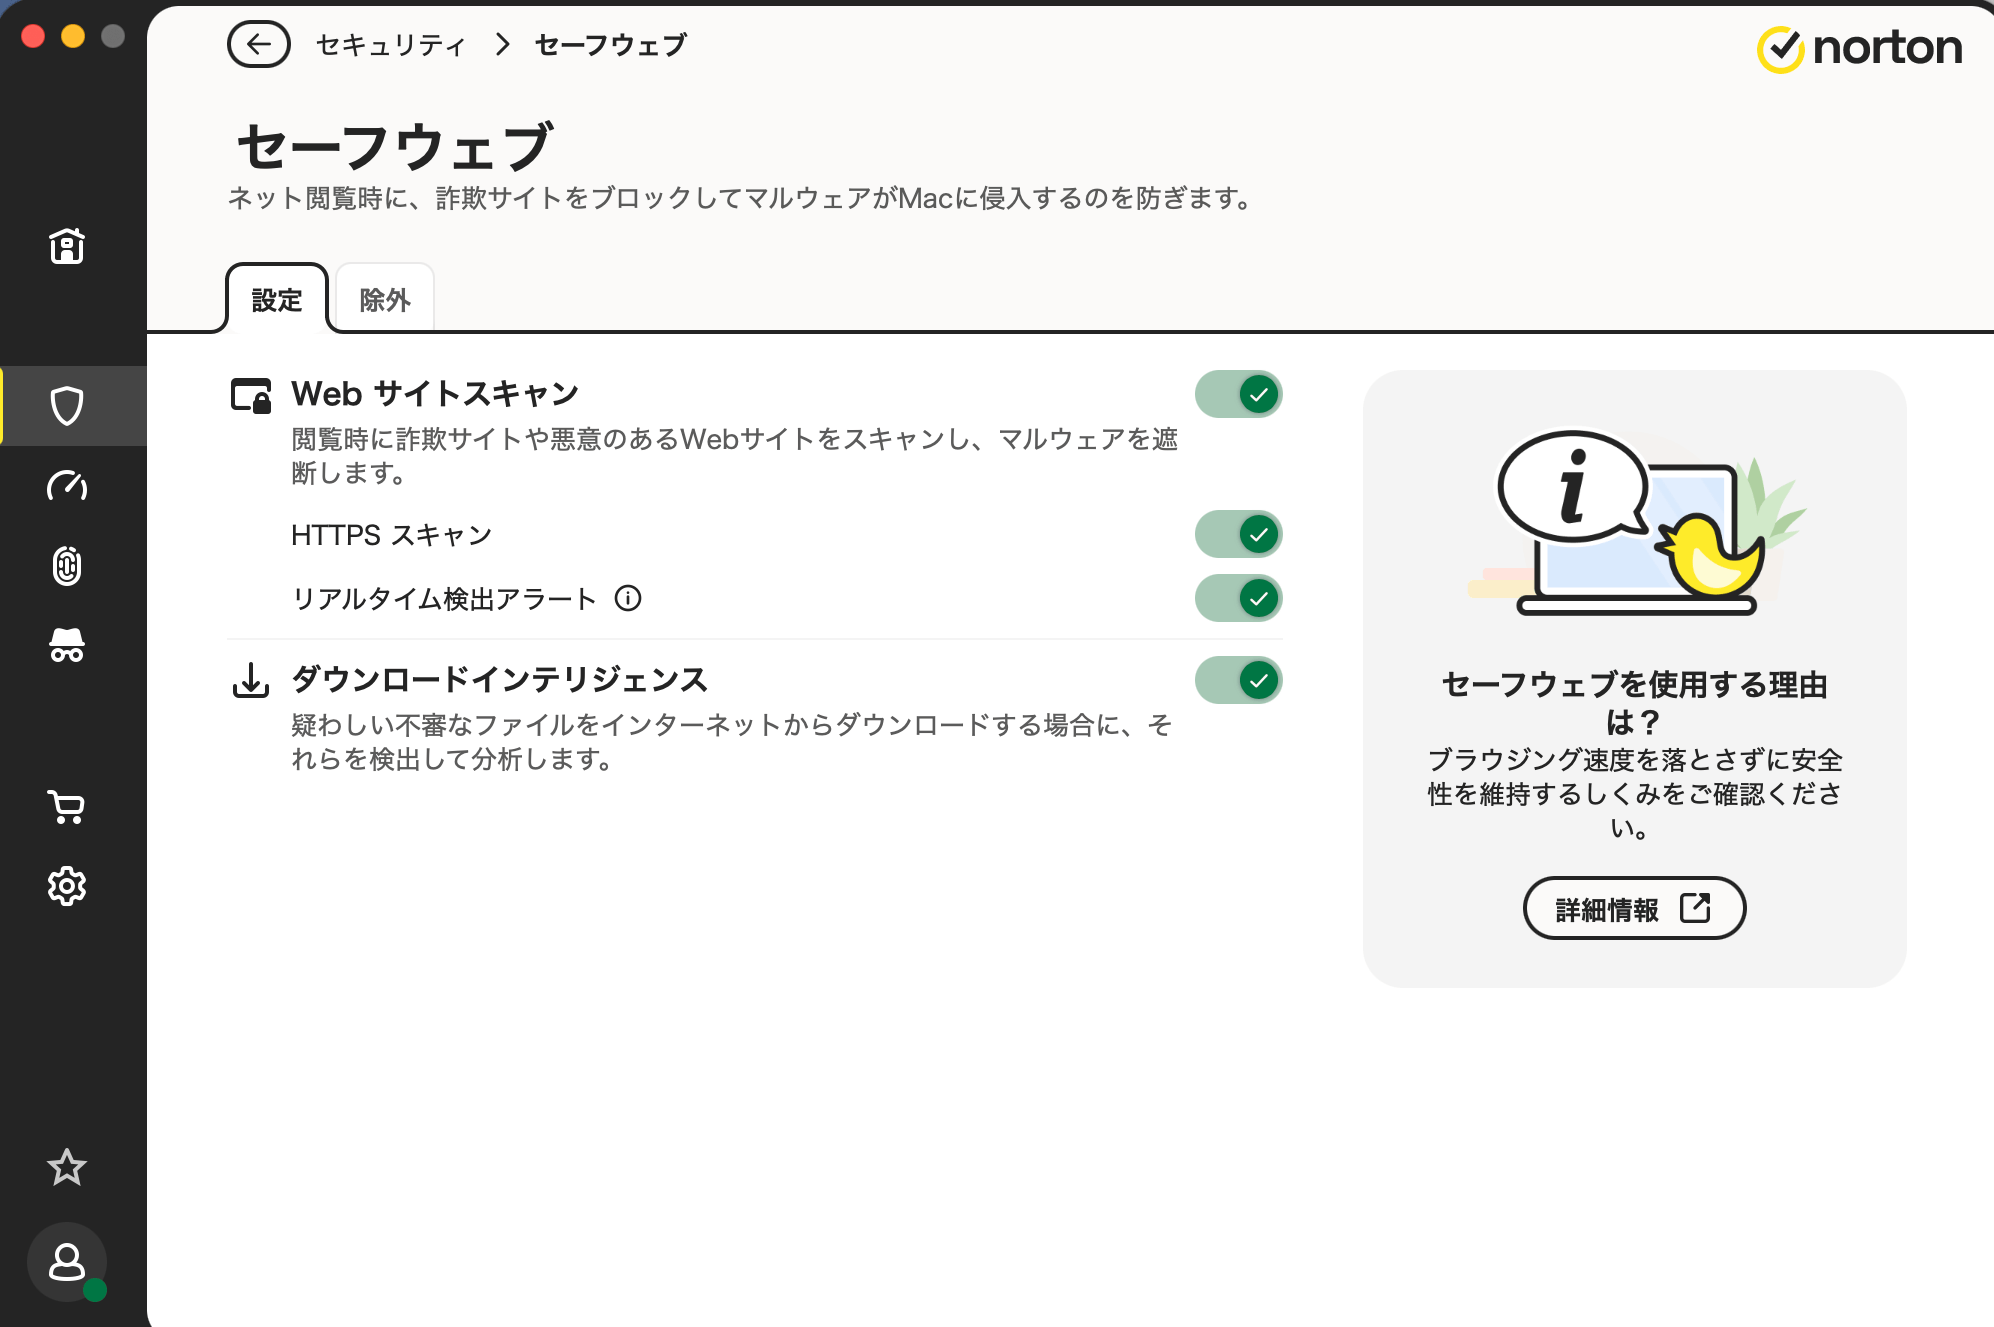This screenshot has height=1327, width=1994.
Task: Click the セーフウェブ page title
Action: pyautogui.click(x=394, y=146)
